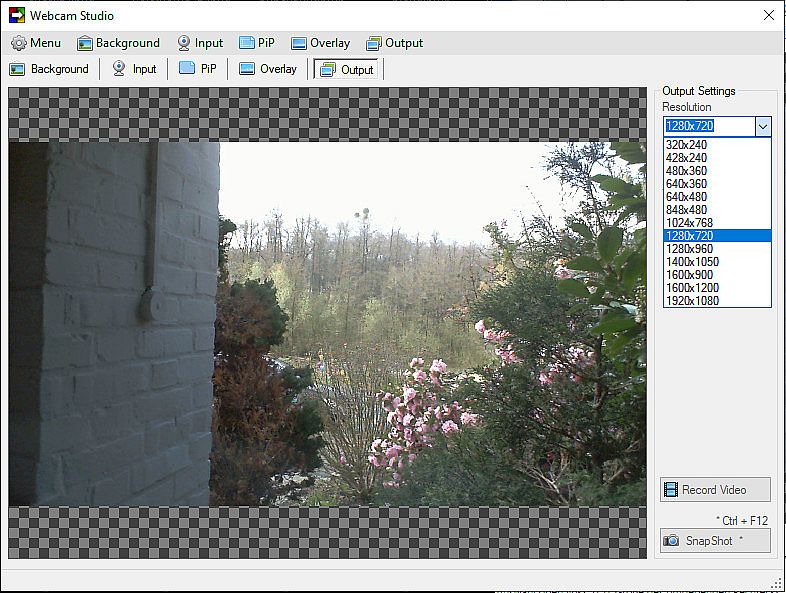Choose 428x240 resolution
Screen dimensions: 786x593
pyautogui.click(x=717, y=158)
